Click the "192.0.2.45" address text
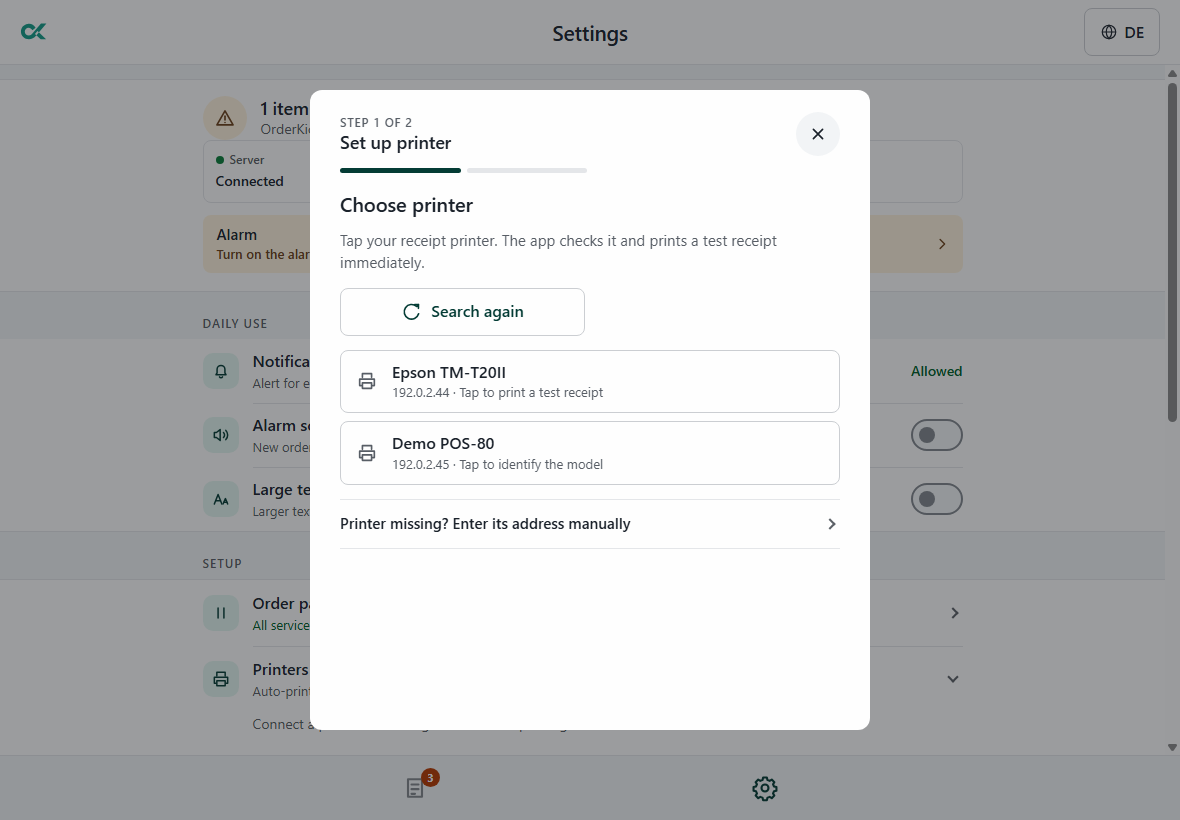The image size is (1180, 820). click(421, 465)
